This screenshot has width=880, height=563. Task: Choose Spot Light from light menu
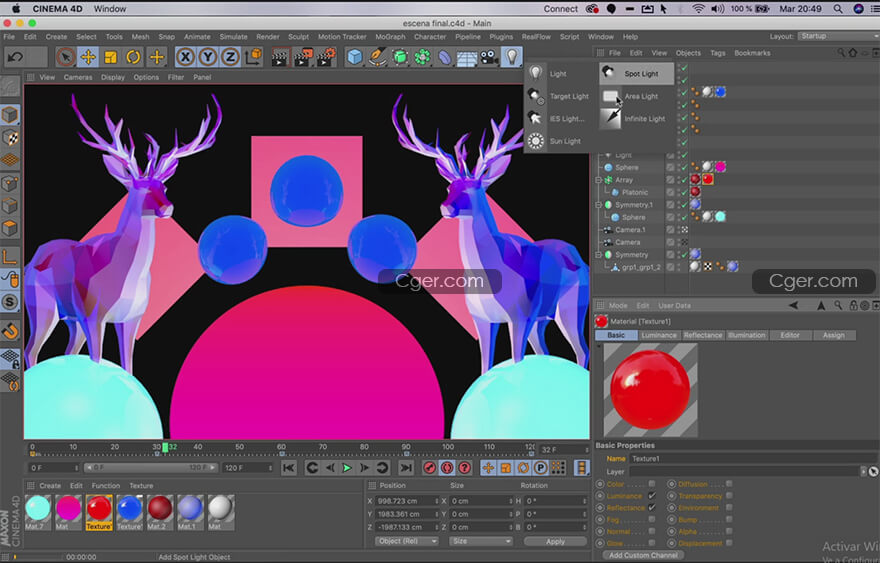coord(637,74)
